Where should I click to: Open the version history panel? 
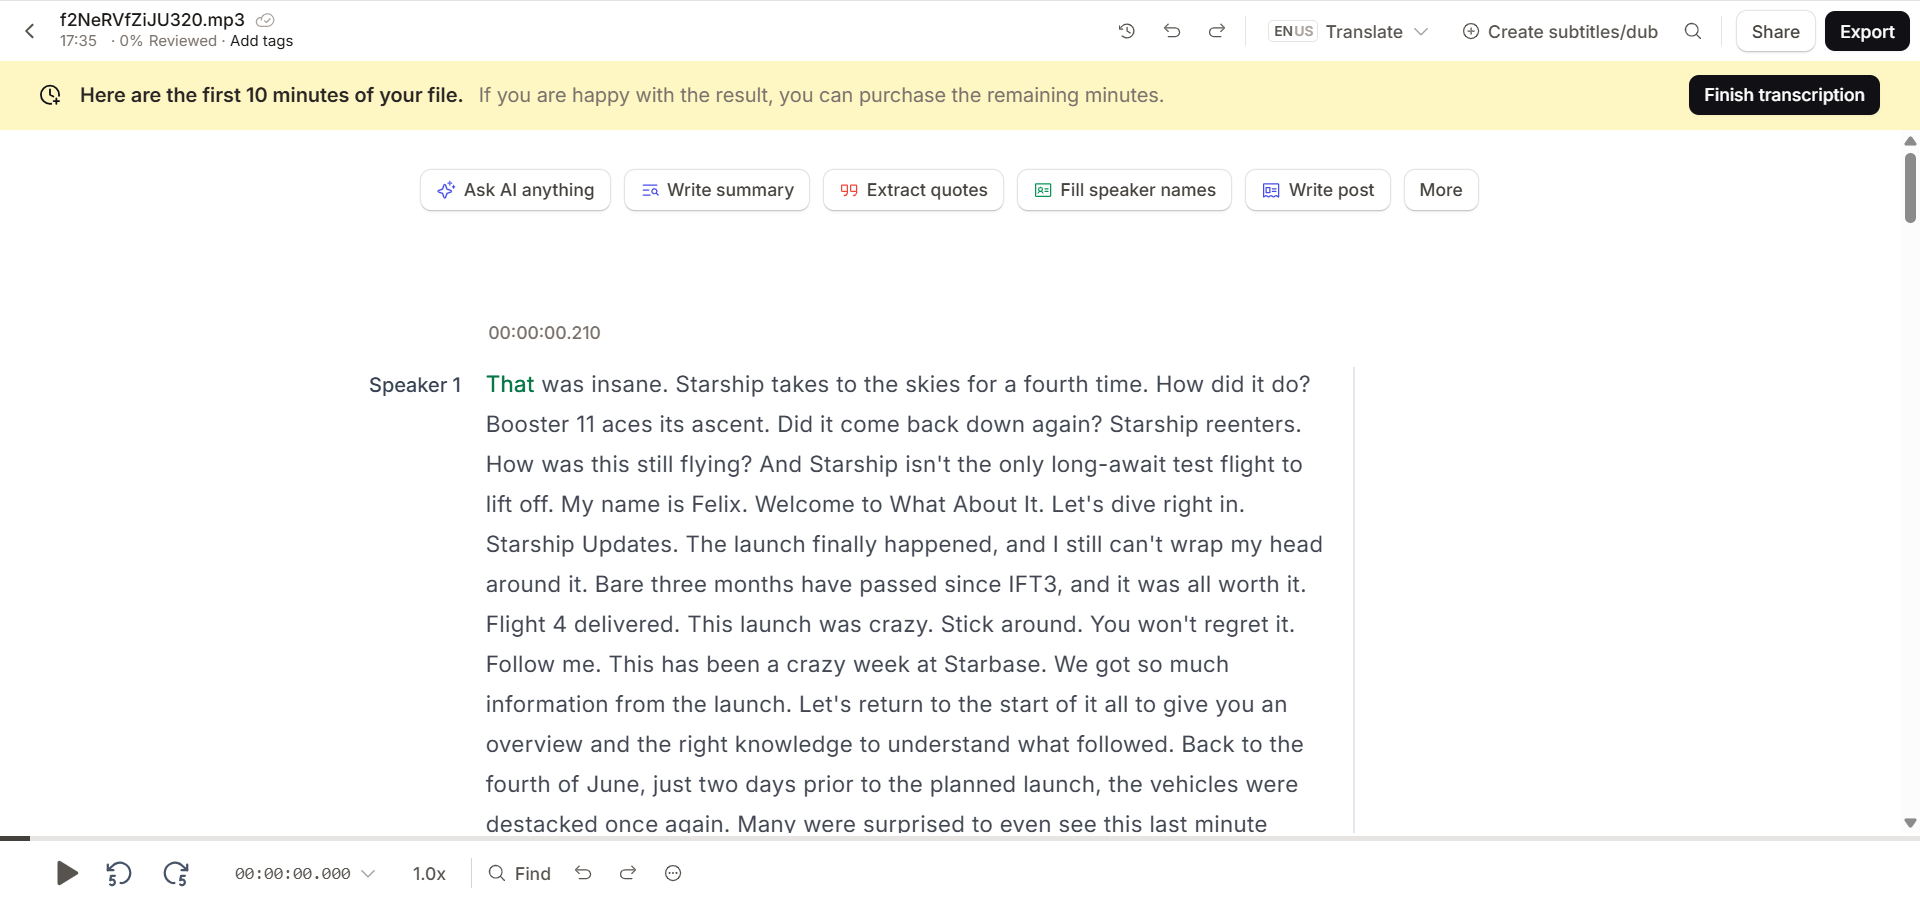pos(1127,31)
